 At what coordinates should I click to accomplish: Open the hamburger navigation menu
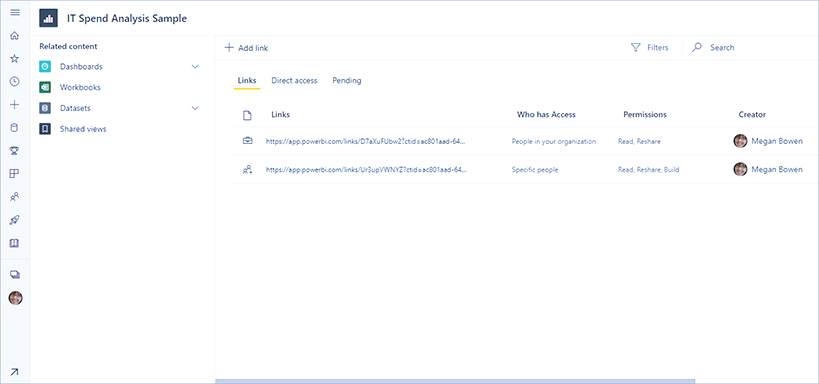[x=15, y=13]
